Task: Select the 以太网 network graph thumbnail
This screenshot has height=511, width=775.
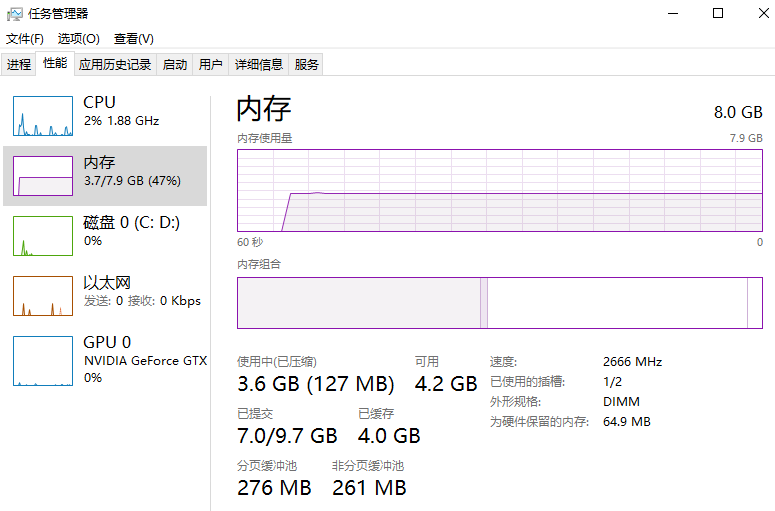Action: click(43, 296)
